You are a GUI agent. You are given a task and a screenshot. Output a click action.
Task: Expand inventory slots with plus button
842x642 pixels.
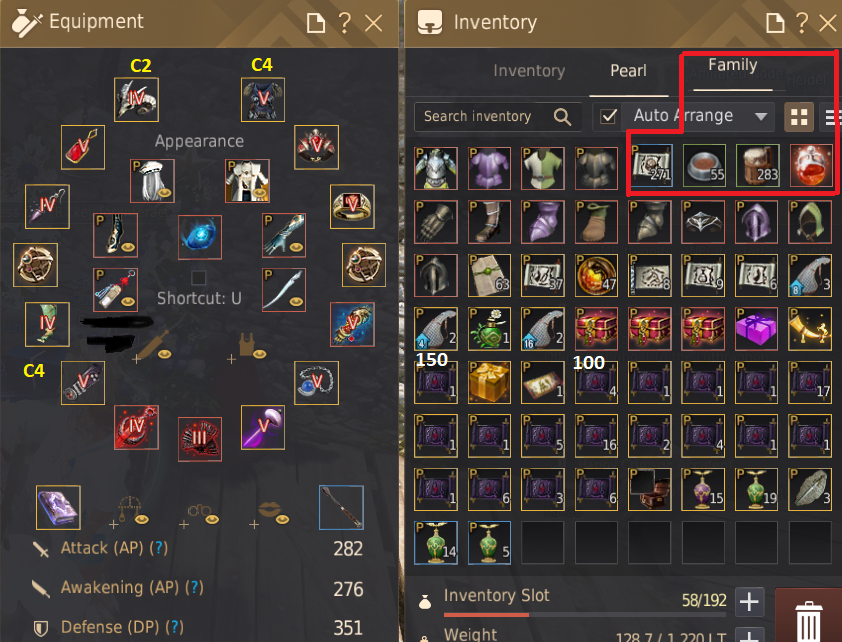point(749,601)
